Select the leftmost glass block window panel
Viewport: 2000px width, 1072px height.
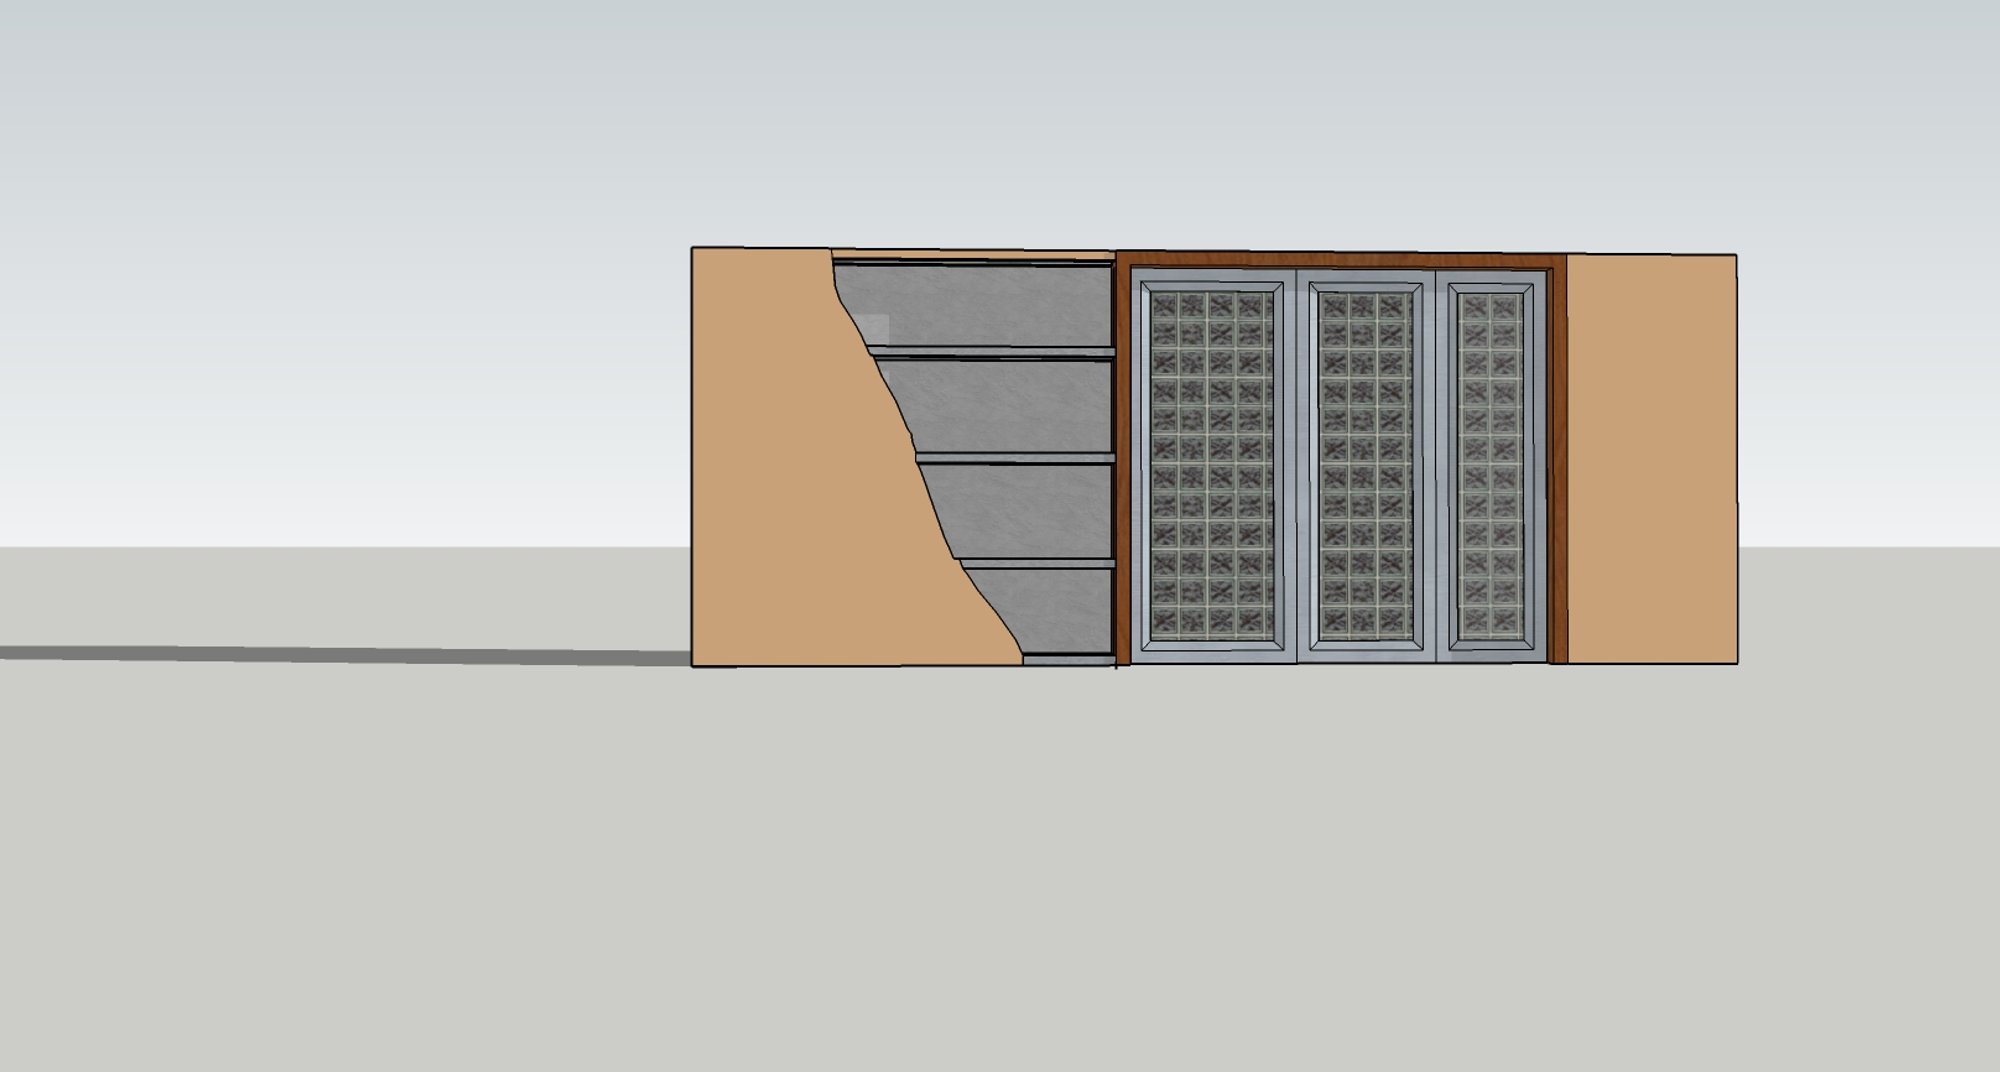pos(1212,466)
